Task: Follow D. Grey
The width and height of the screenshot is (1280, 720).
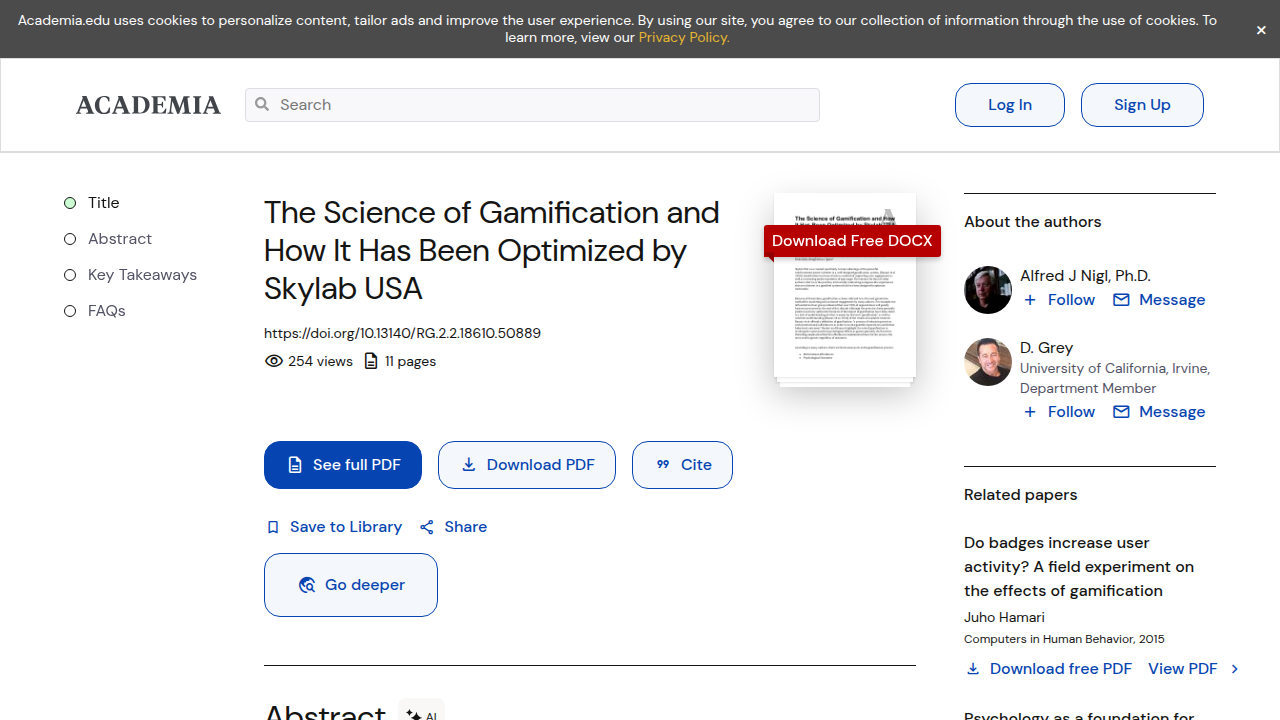Action: click(x=1060, y=412)
